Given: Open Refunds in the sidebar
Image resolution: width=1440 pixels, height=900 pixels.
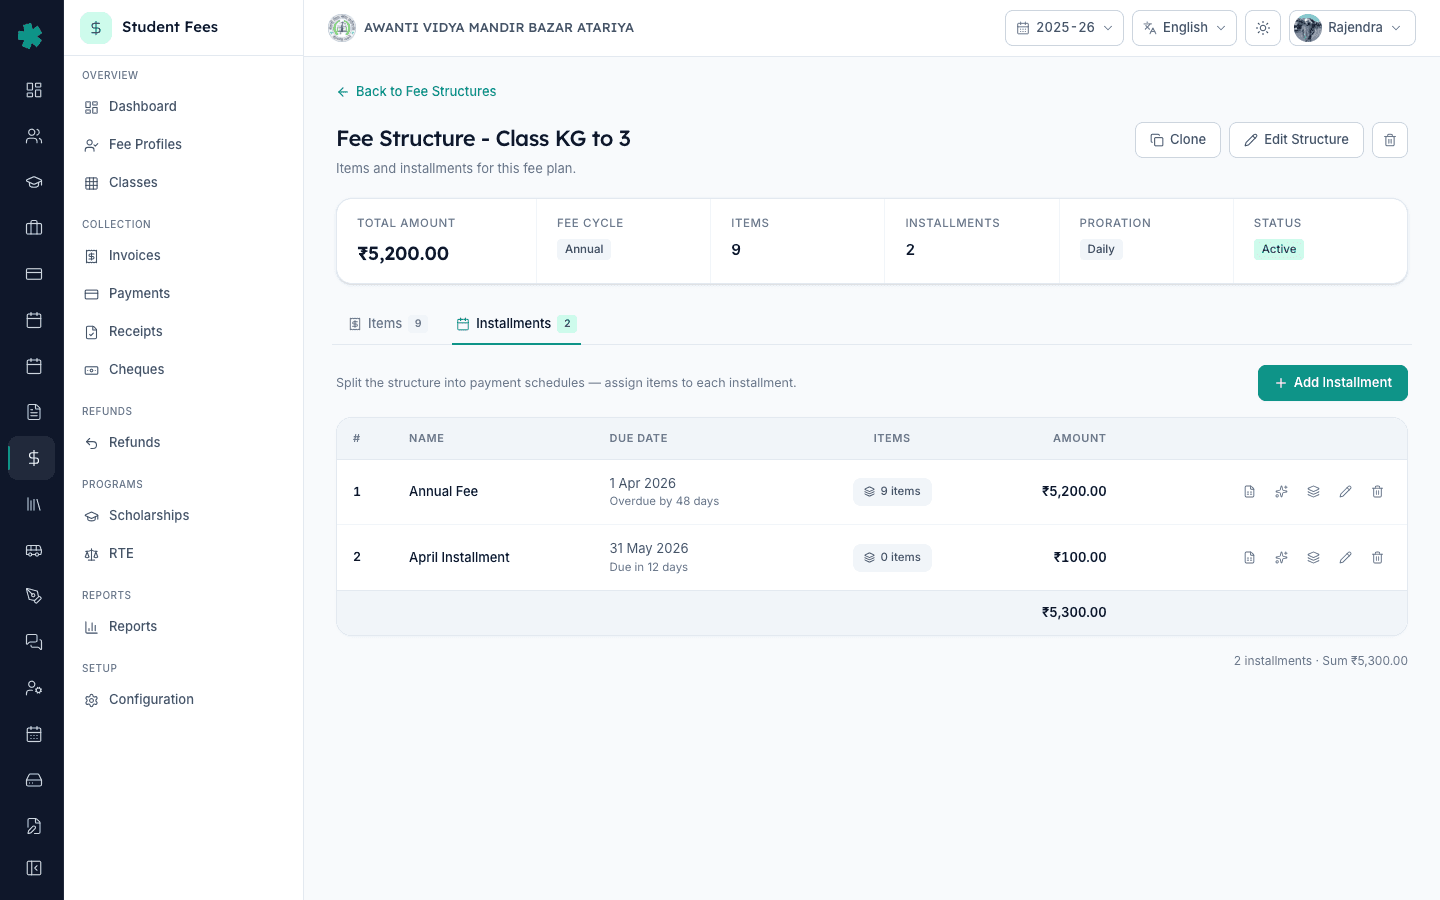Looking at the screenshot, I should pyautogui.click(x=183, y=443).
